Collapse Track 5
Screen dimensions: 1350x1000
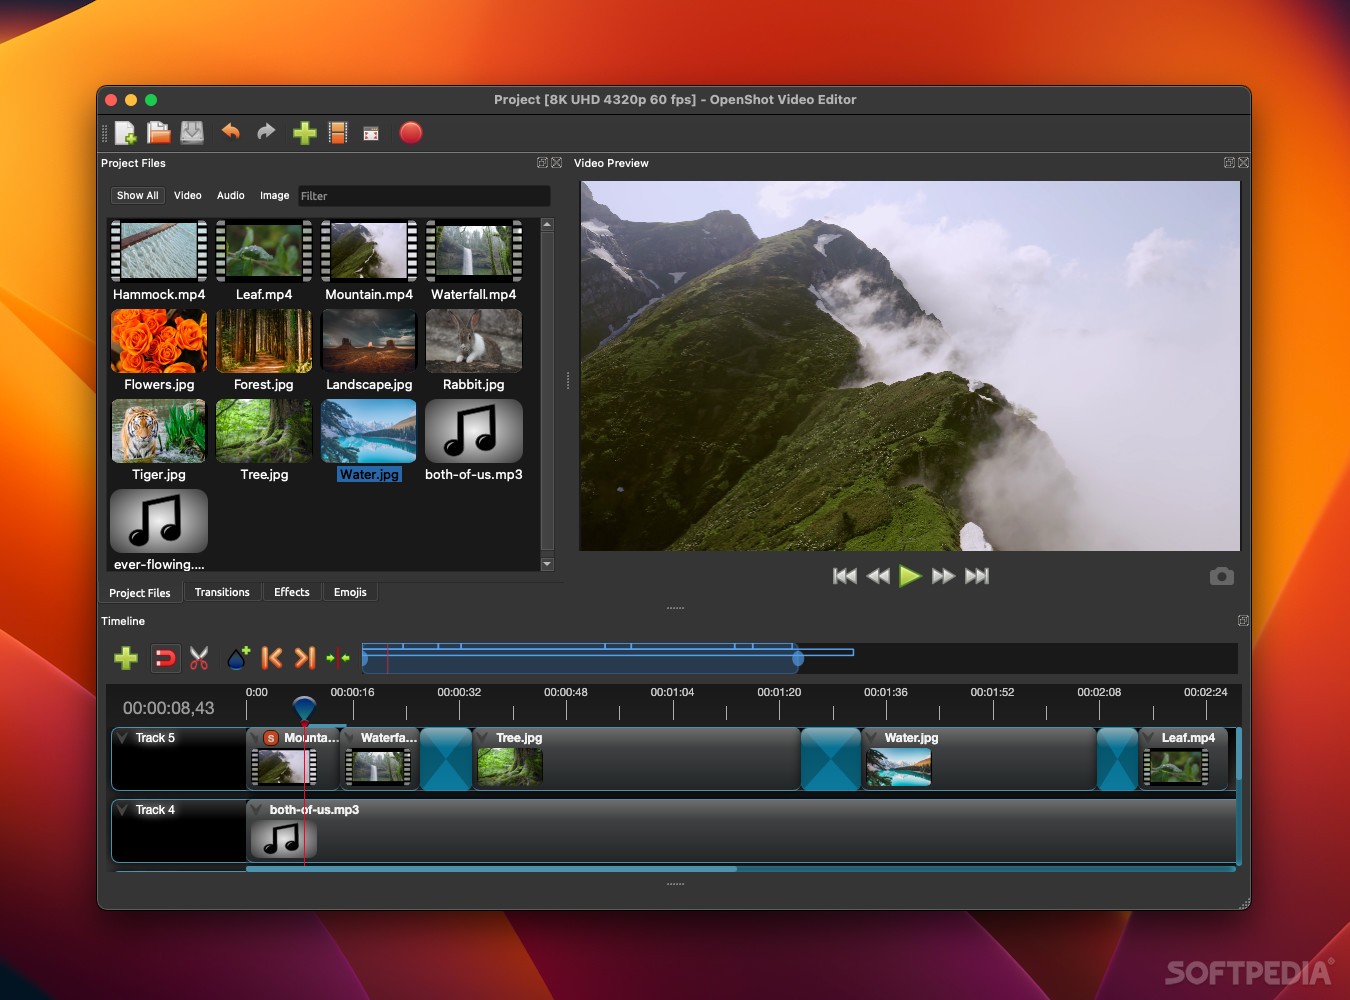121,737
